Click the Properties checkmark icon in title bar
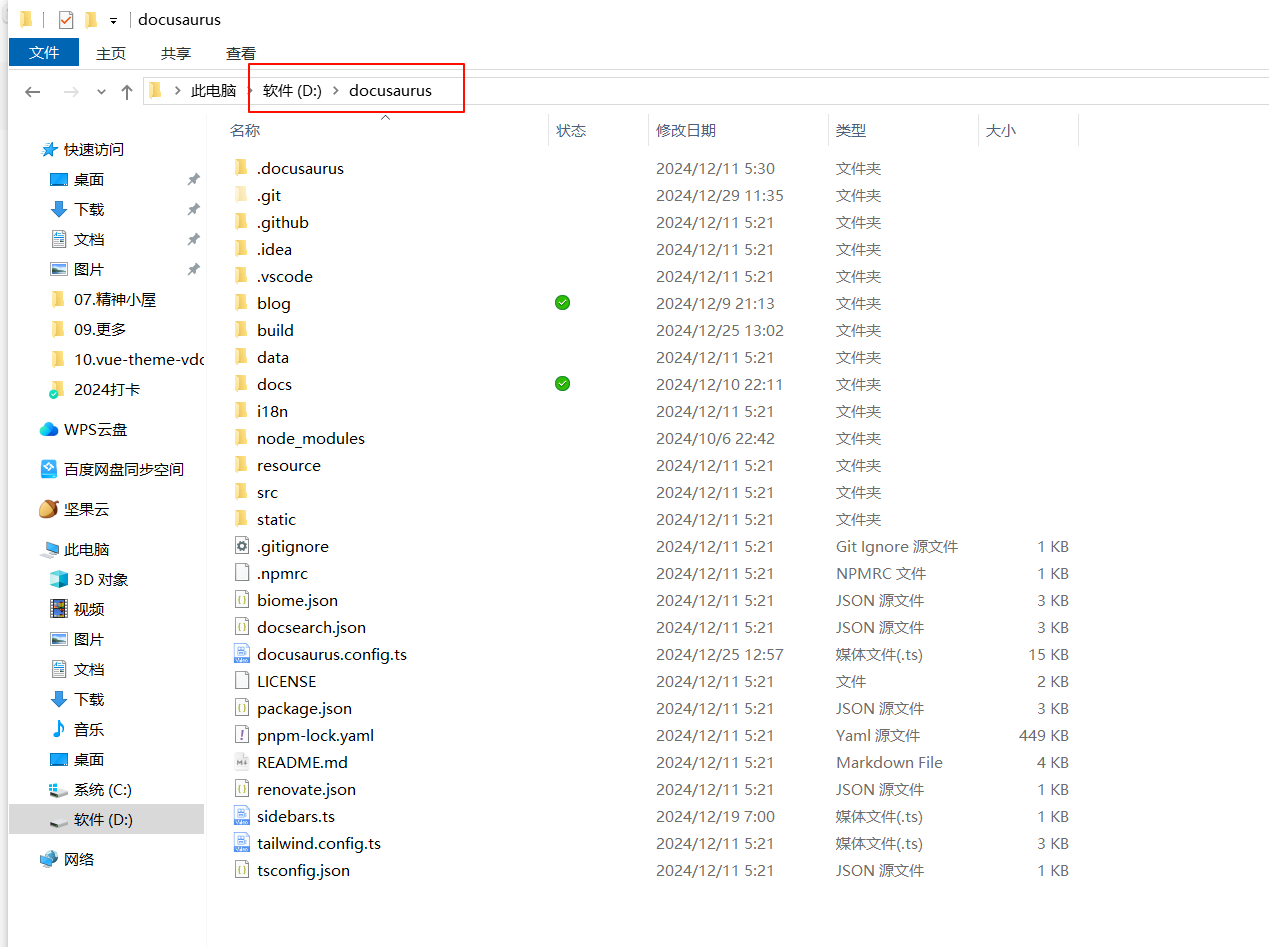1269x947 pixels. click(x=66, y=20)
